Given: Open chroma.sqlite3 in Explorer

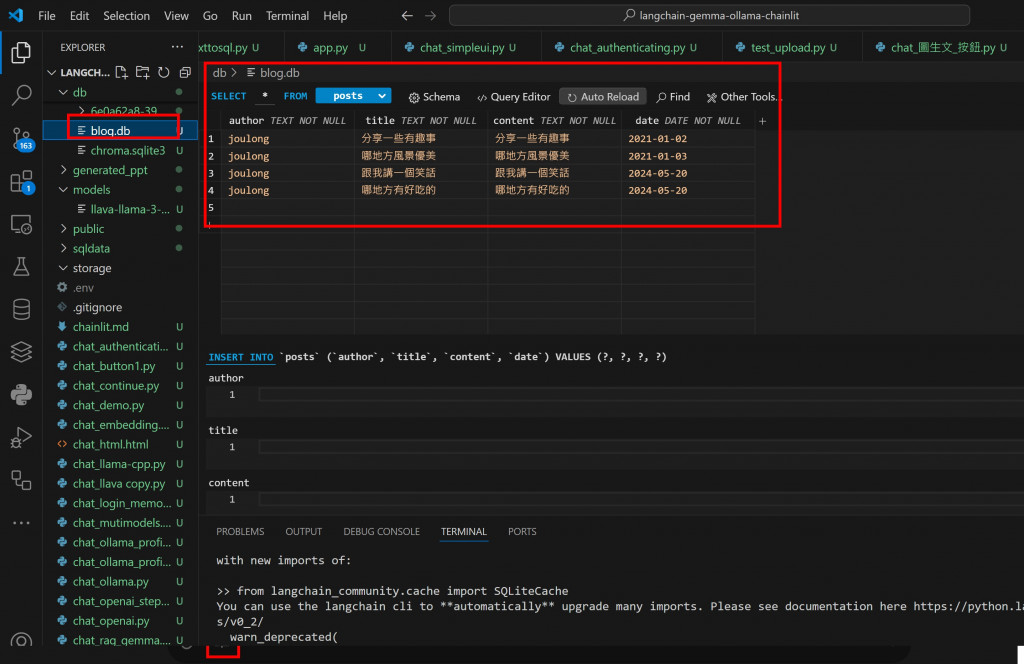Looking at the screenshot, I should tap(120, 150).
